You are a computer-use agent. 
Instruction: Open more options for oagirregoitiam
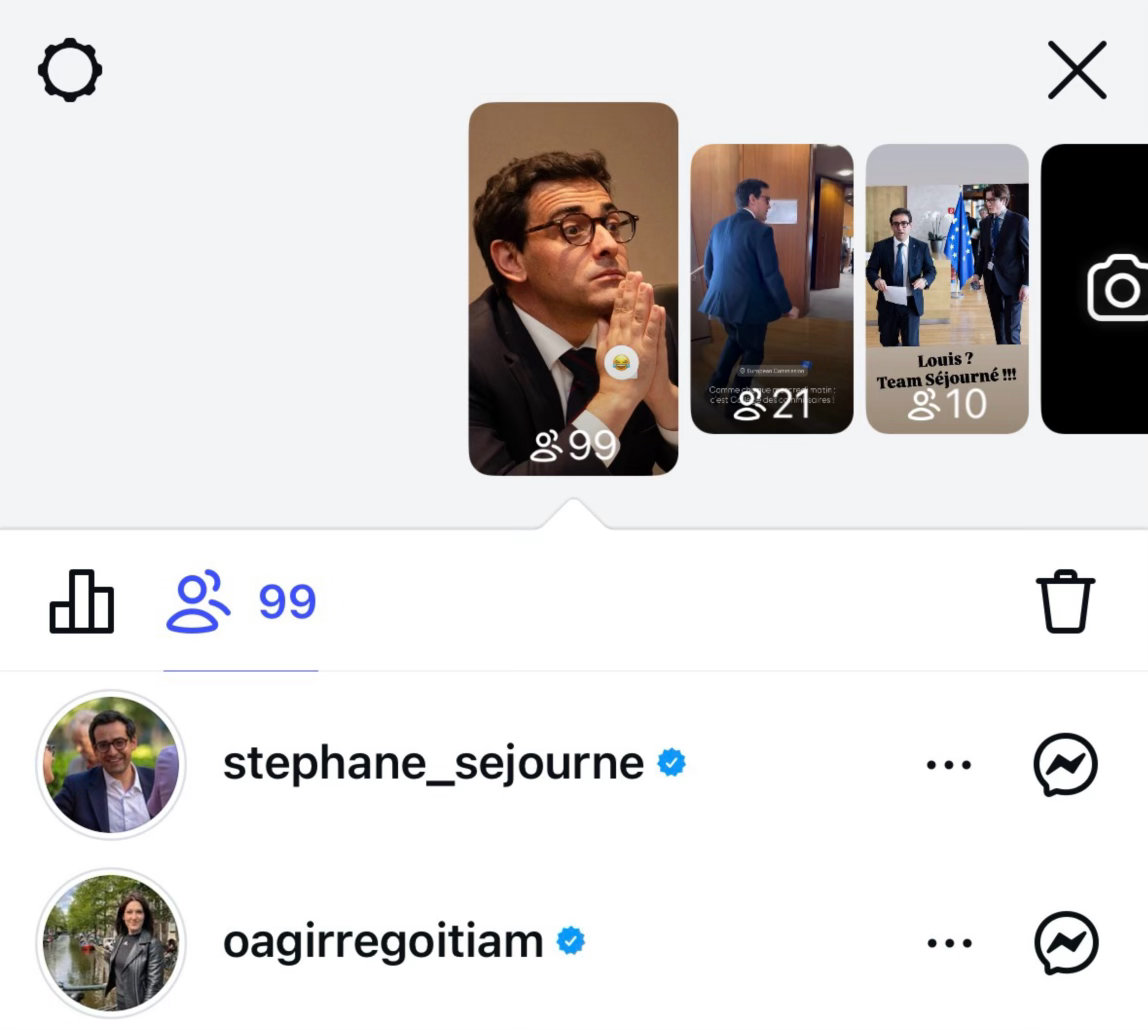point(949,943)
